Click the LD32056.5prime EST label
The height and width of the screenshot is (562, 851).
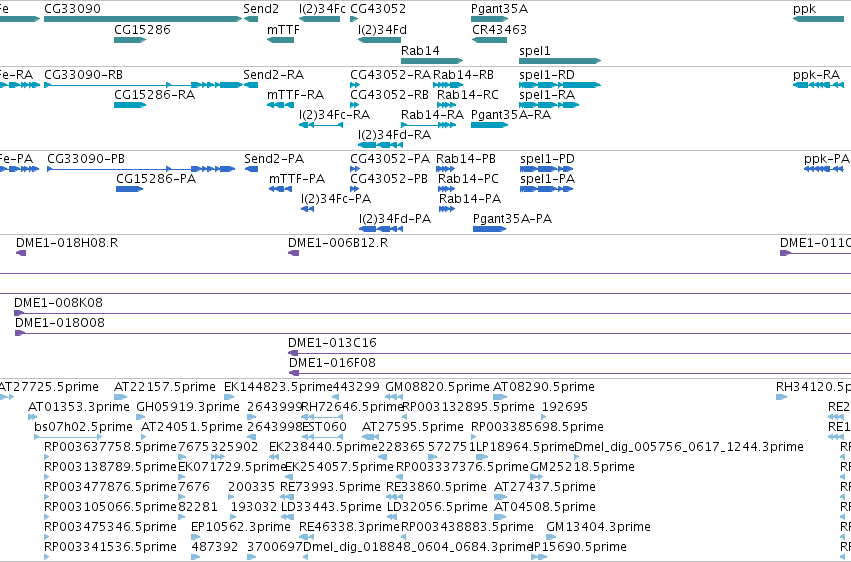(437, 507)
